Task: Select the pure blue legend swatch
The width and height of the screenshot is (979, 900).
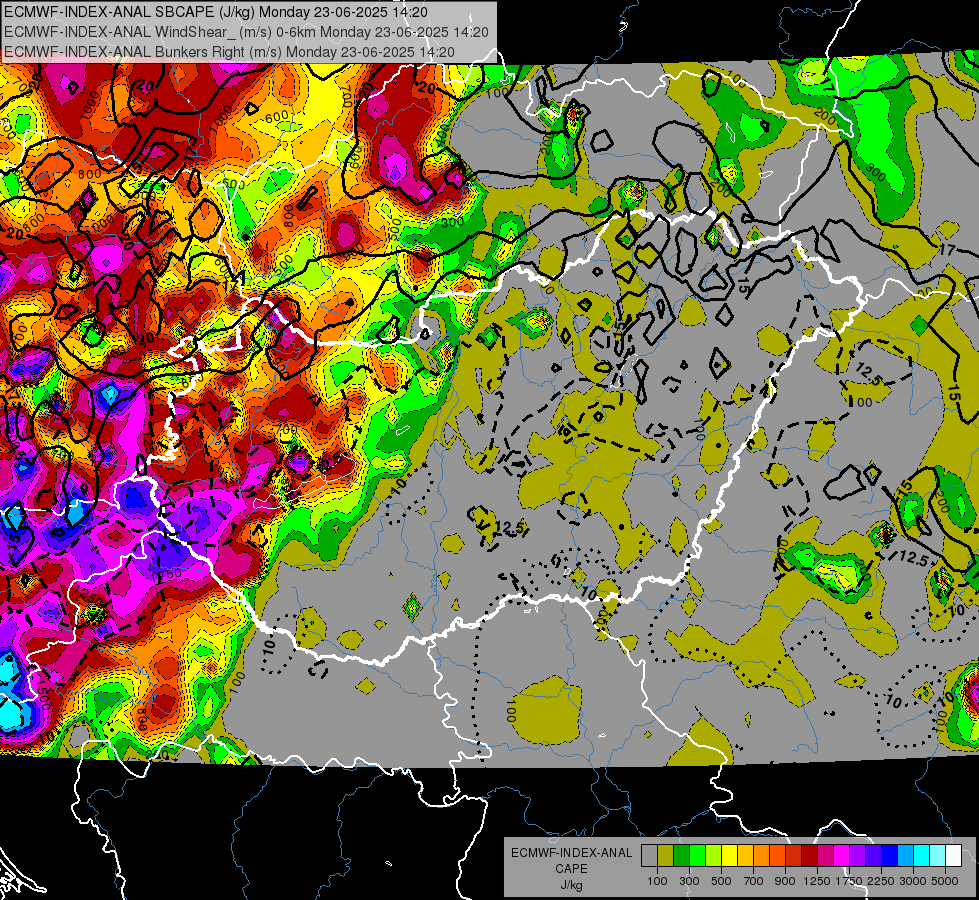Action: coord(890,856)
